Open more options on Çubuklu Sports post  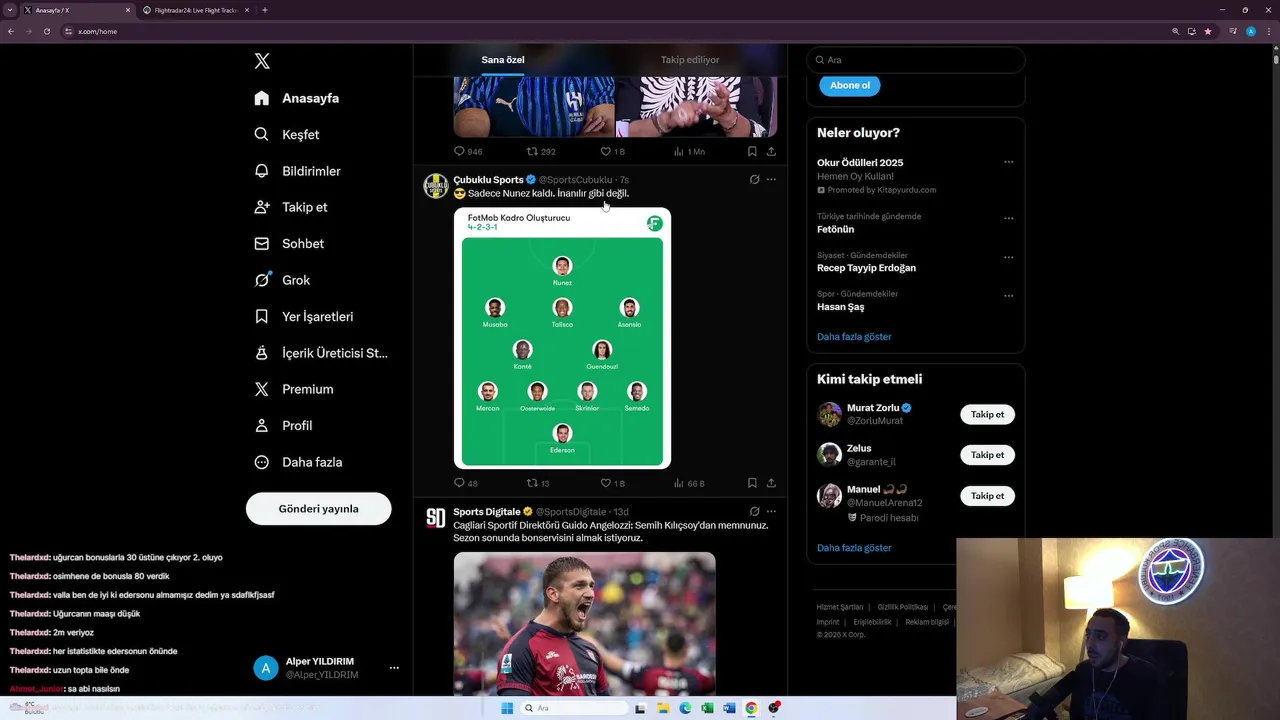(771, 180)
